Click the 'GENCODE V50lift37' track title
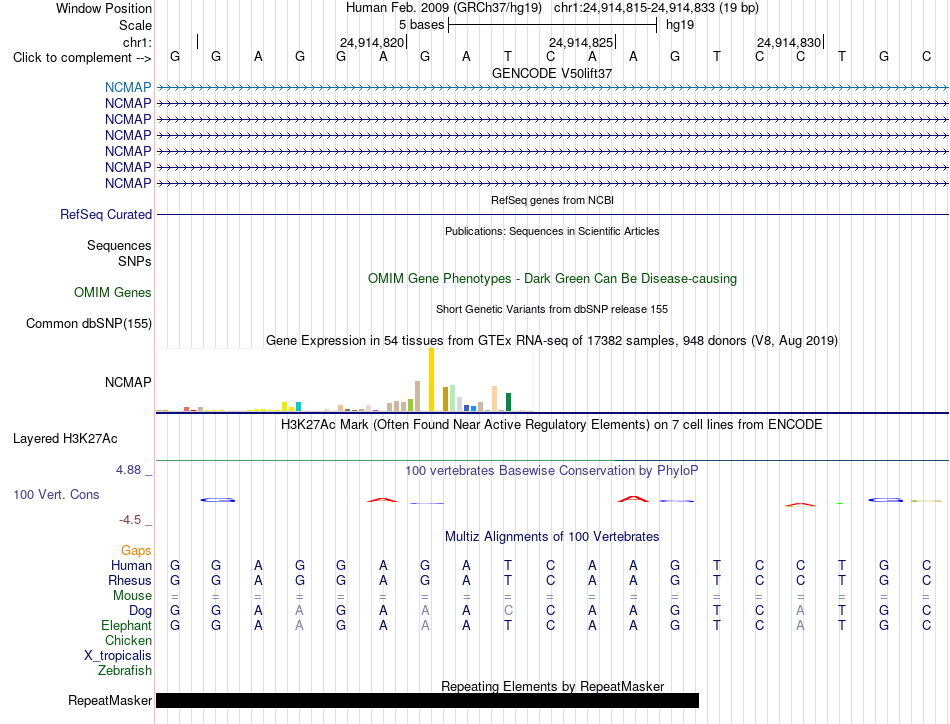The image size is (950, 724). 552,73
